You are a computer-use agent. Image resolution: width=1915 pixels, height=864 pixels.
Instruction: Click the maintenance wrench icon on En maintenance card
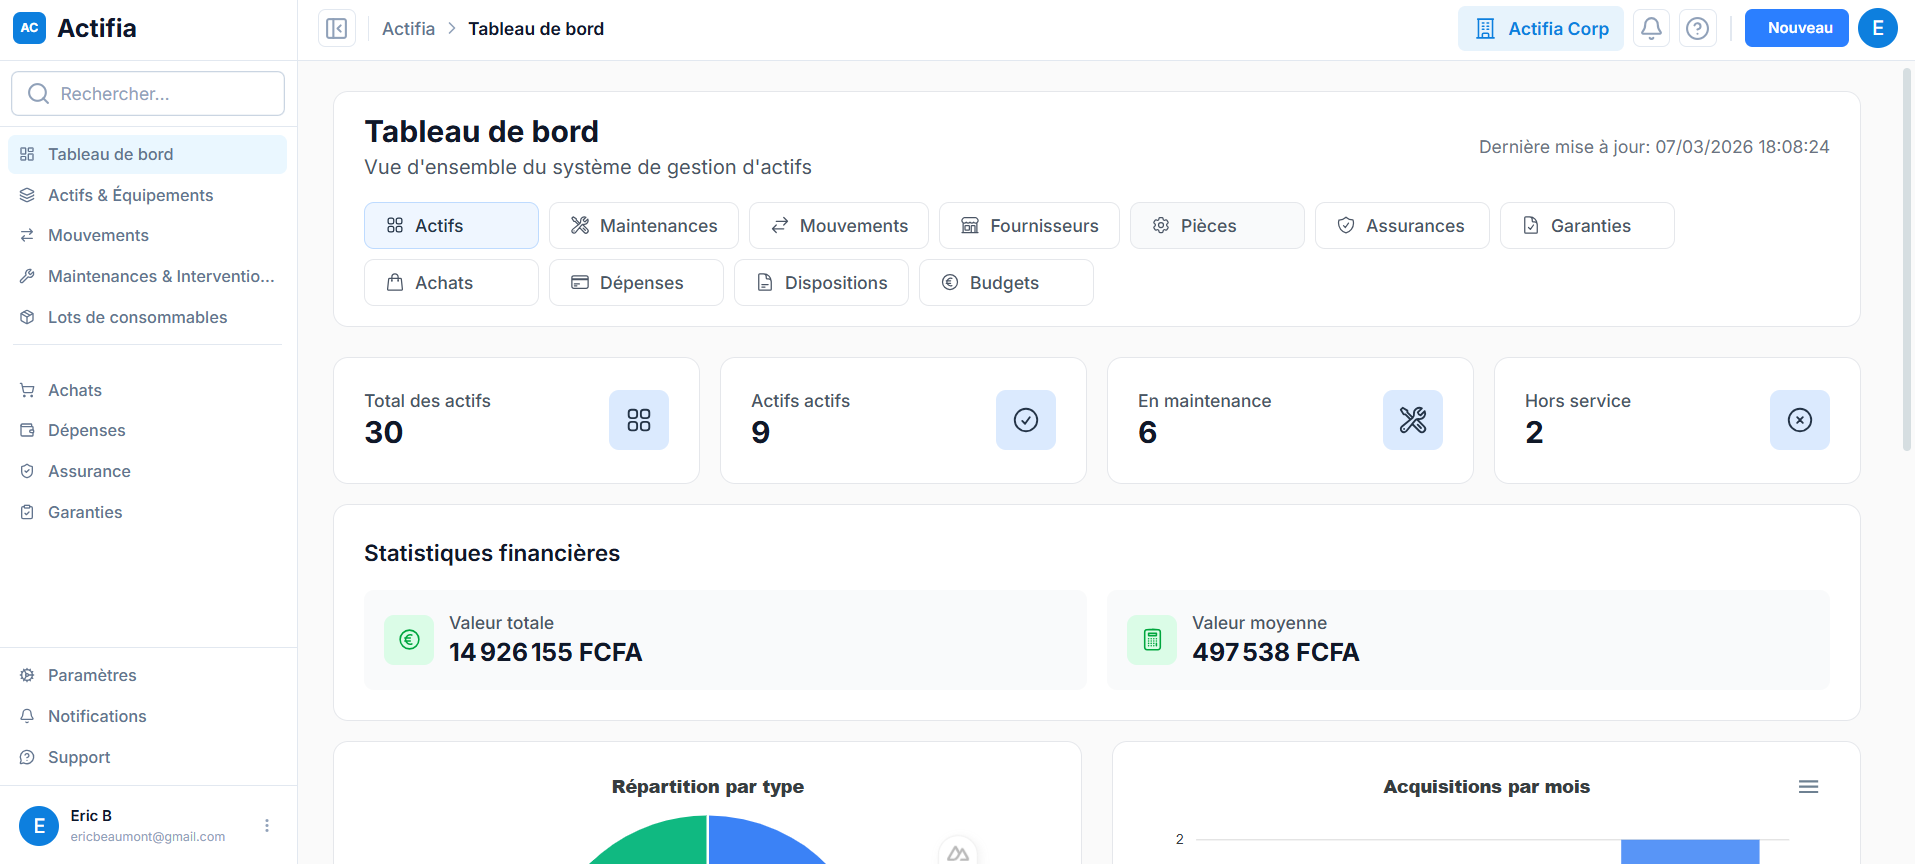(x=1413, y=420)
